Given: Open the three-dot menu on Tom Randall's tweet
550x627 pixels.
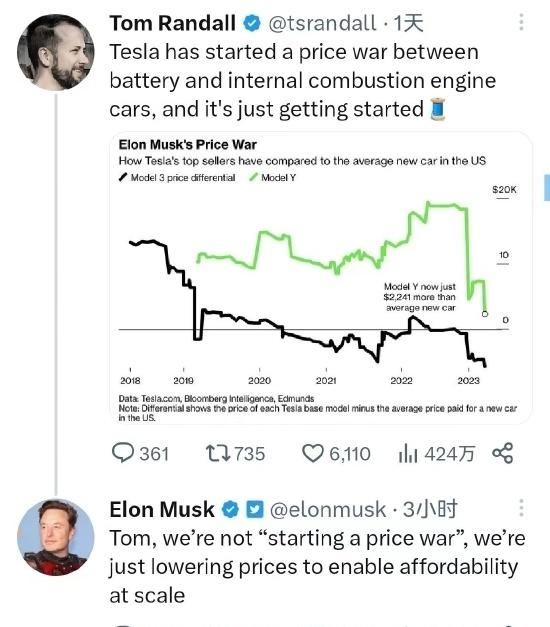Looking at the screenshot, I should pyautogui.click(x=521, y=22).
